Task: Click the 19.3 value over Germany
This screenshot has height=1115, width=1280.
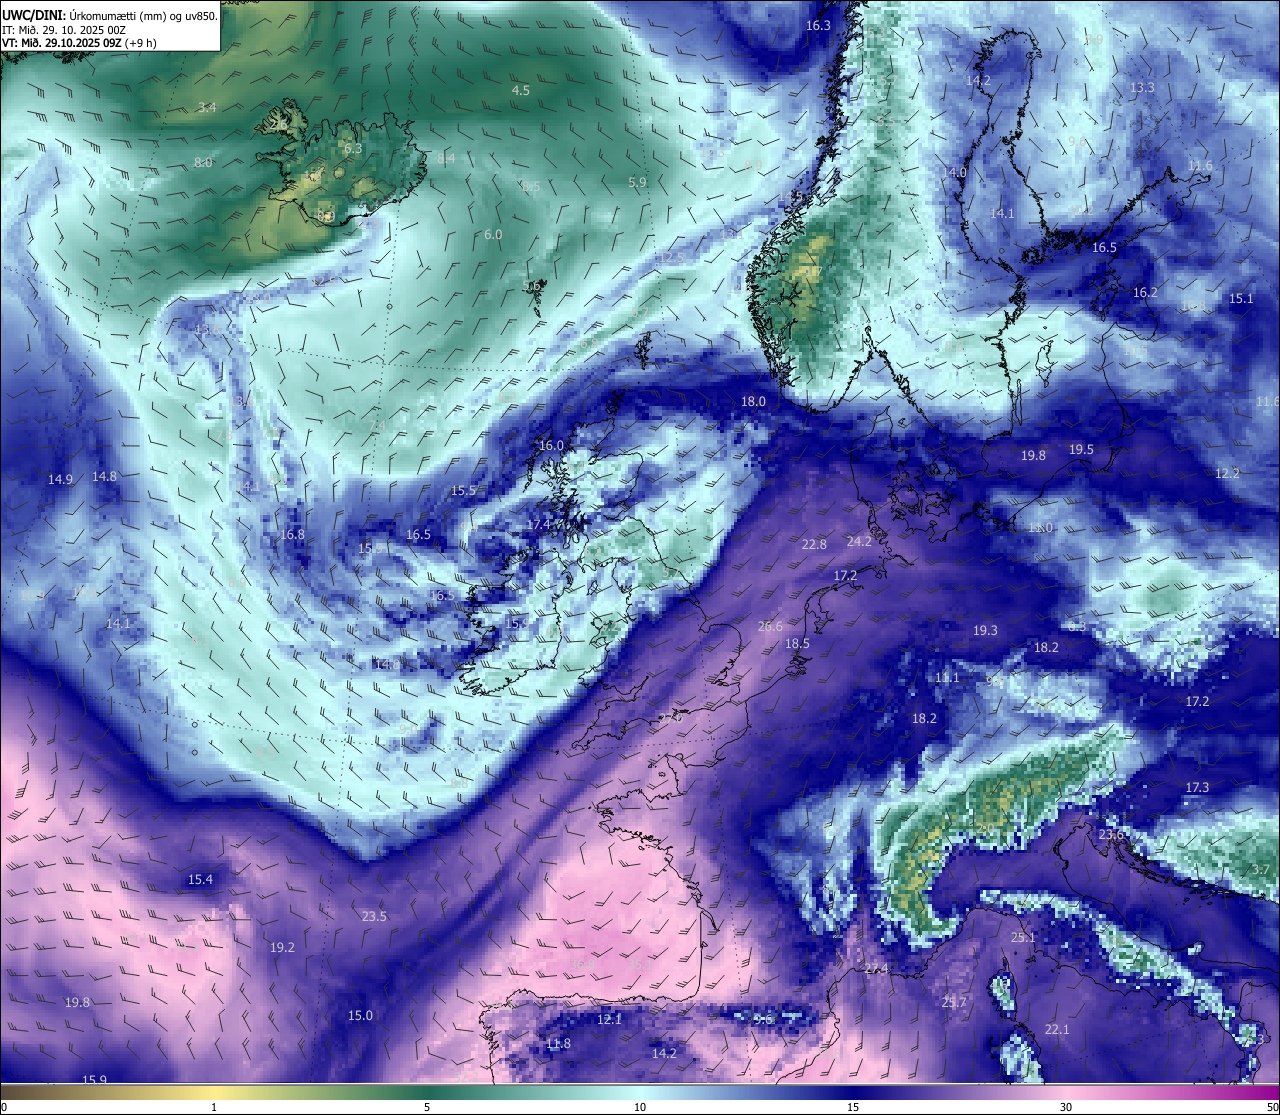Action: pos(985,630)
